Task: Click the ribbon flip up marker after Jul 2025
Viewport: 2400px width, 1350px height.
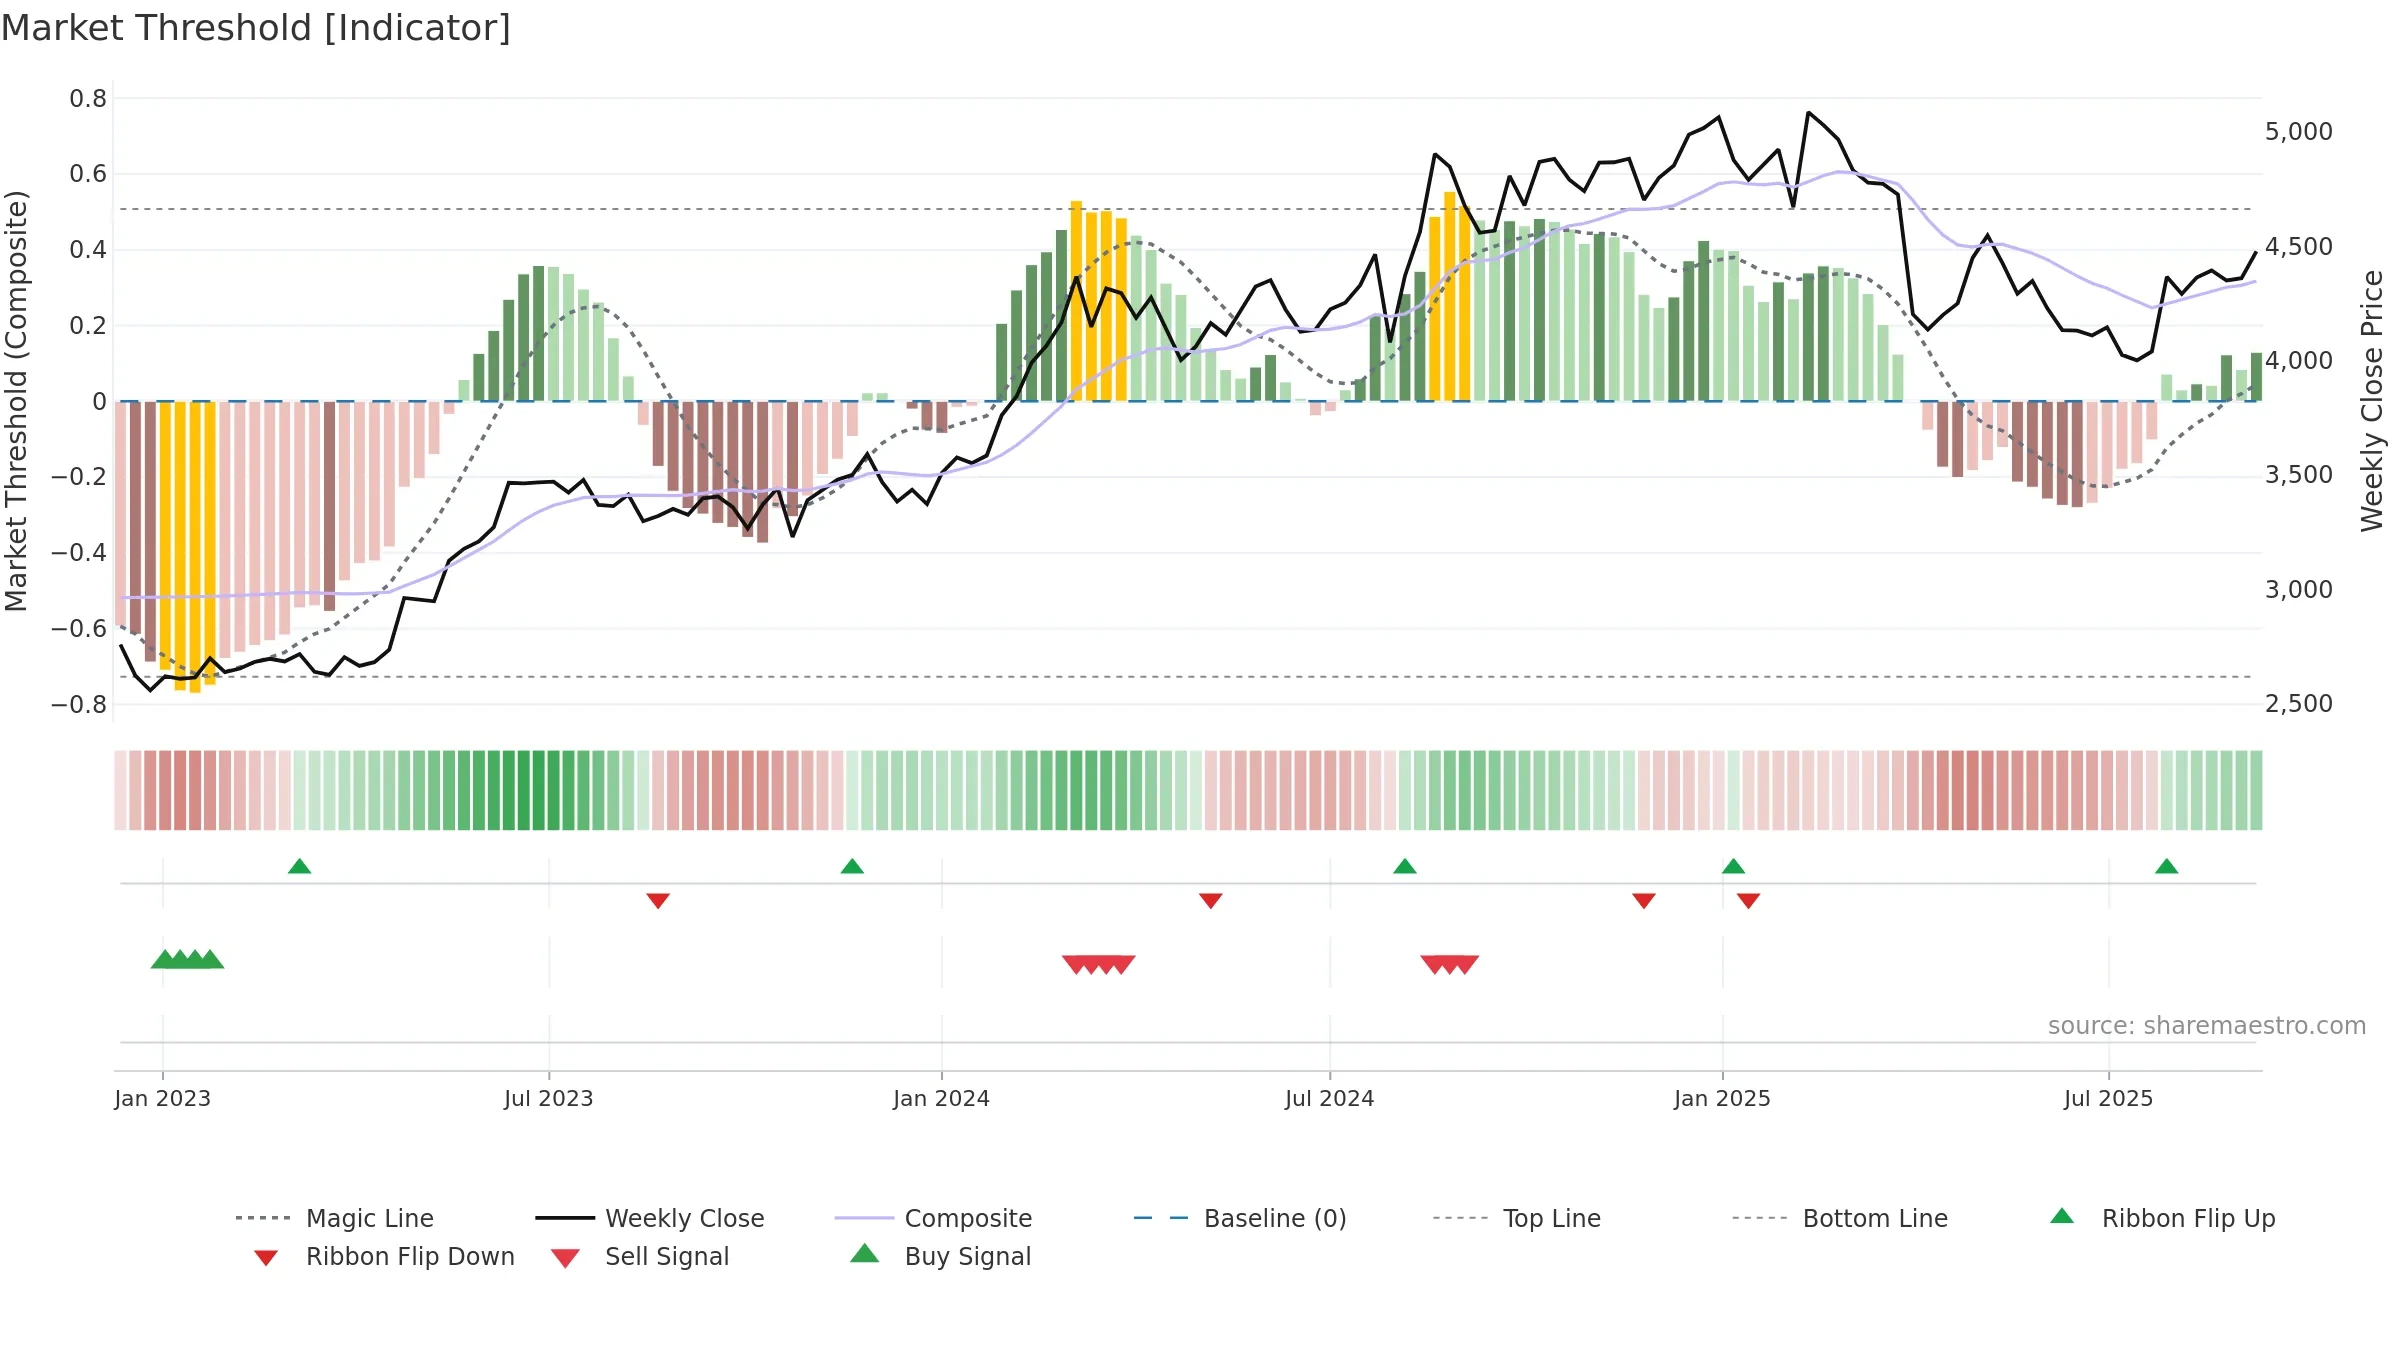Action: coord(2166,866)
